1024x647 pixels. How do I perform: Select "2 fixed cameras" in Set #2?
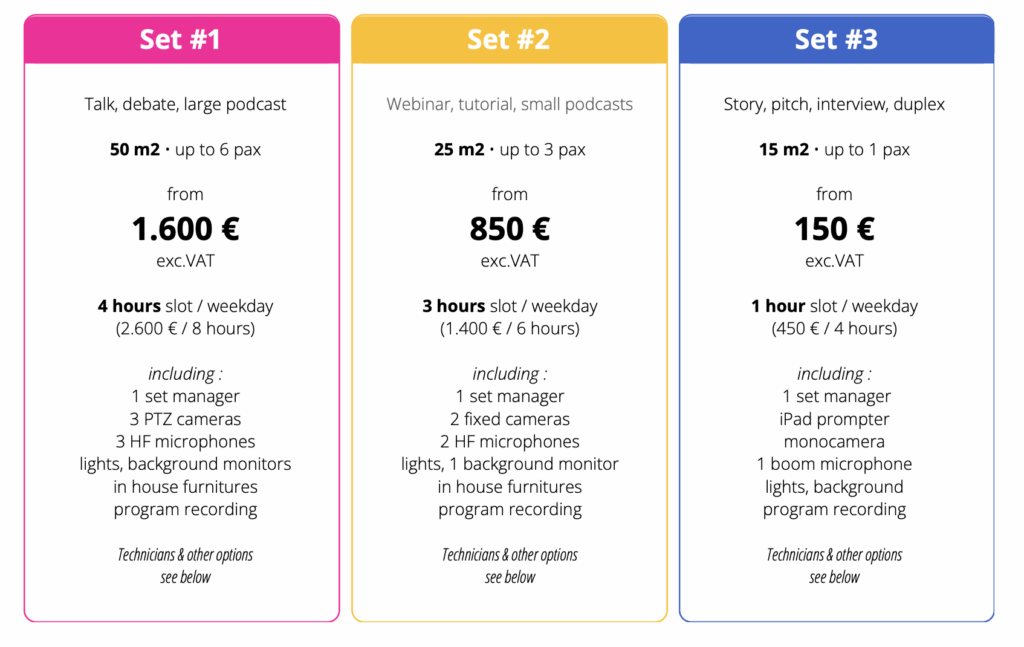pyautogui.click(x=510, y=419)
